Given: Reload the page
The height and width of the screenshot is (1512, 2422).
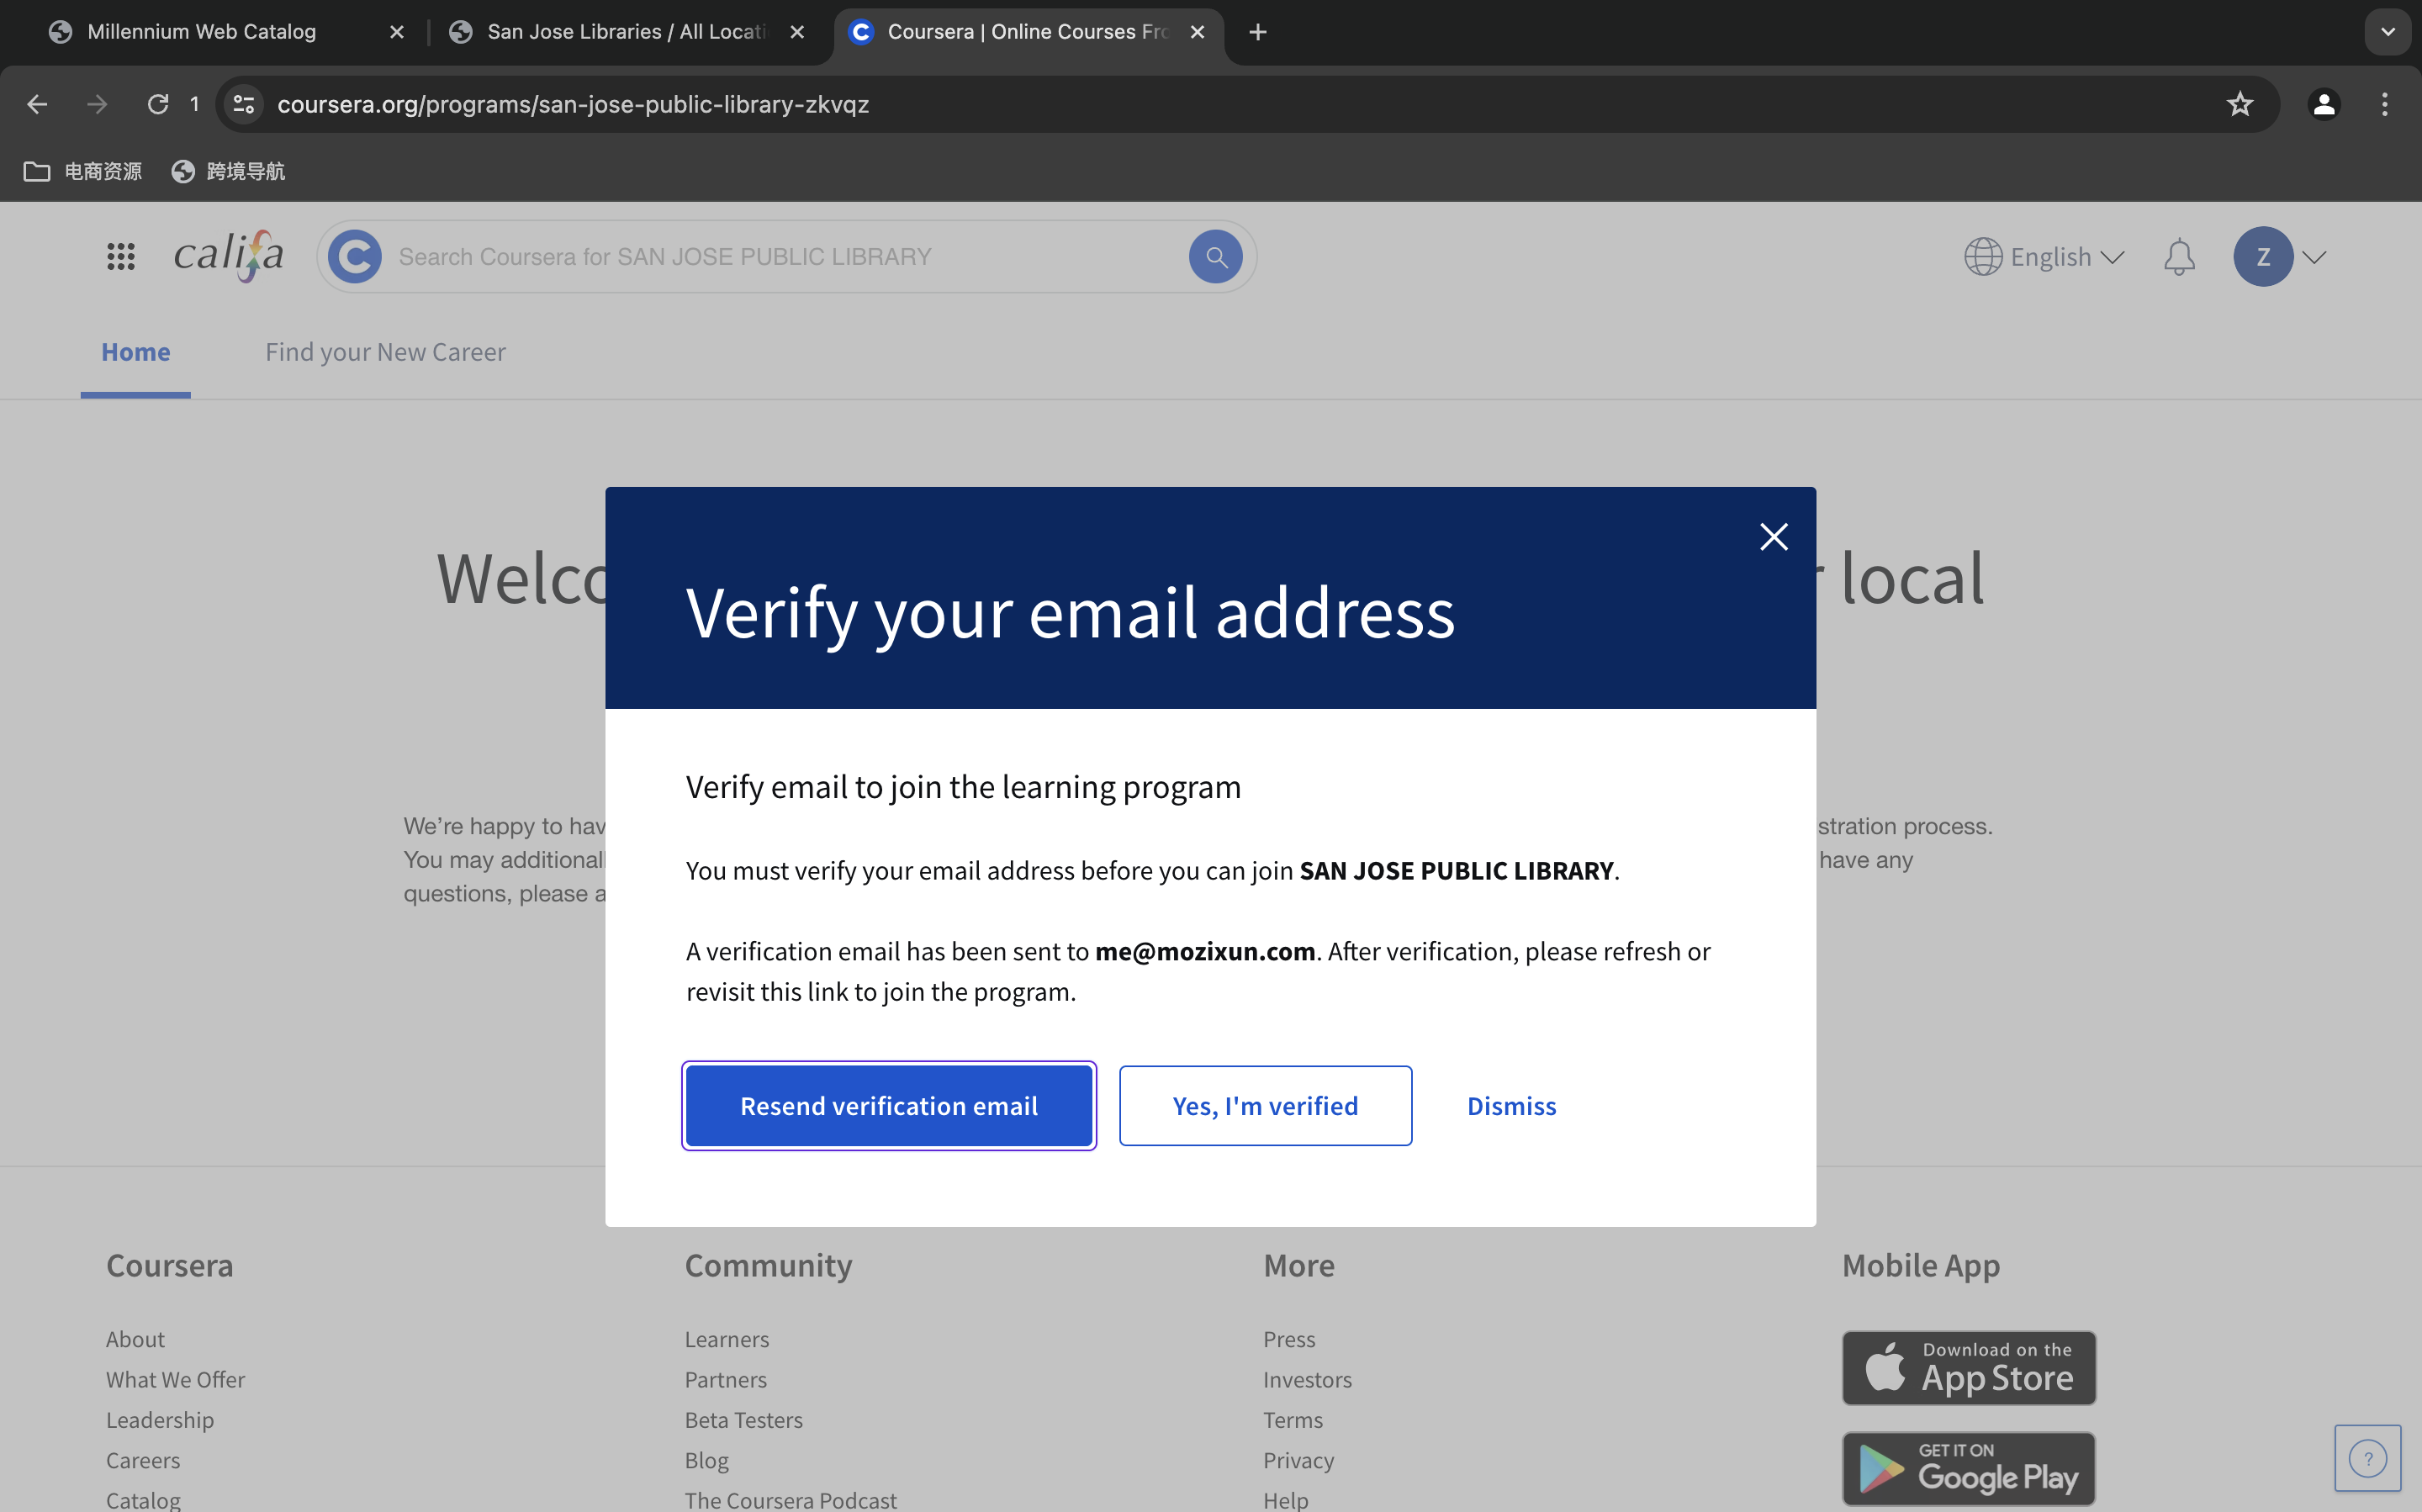Looking at the screenshot, I should [158, 104].
